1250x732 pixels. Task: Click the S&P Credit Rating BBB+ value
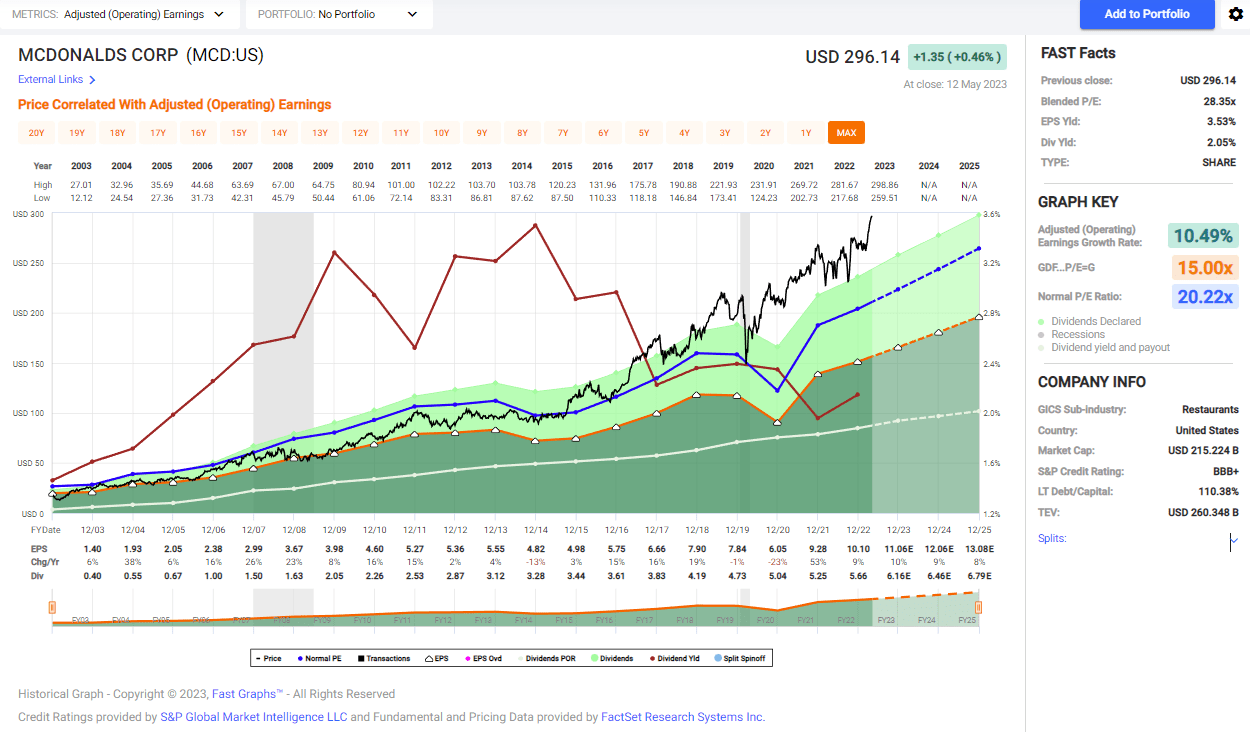click(1224, 471)
